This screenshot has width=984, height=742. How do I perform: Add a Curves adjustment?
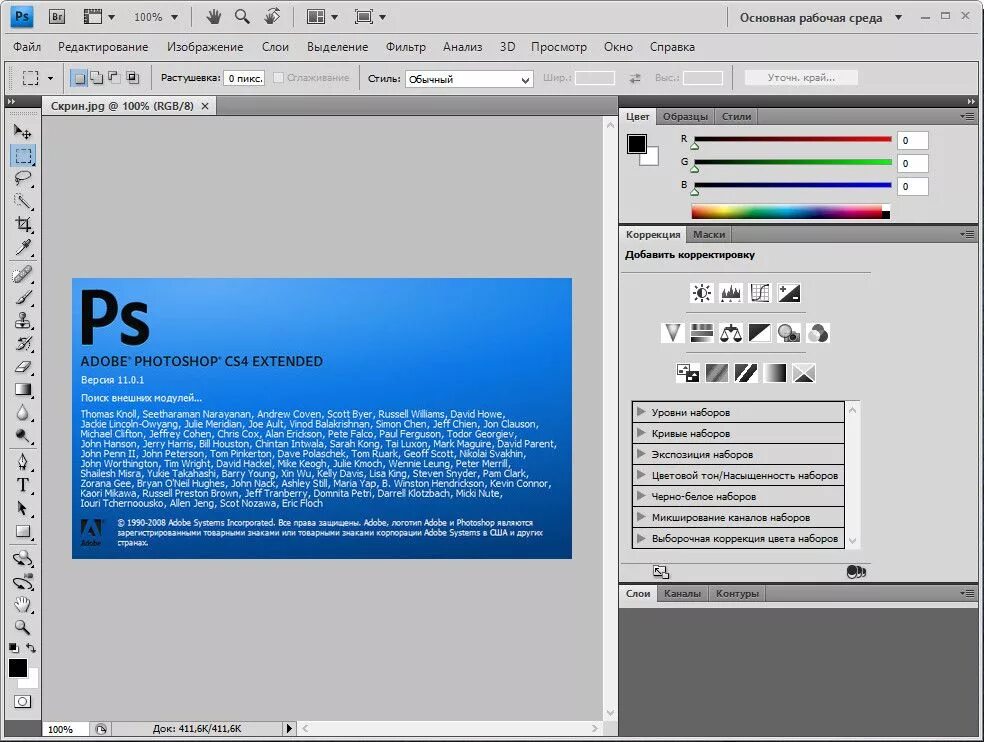click(760, 293)
